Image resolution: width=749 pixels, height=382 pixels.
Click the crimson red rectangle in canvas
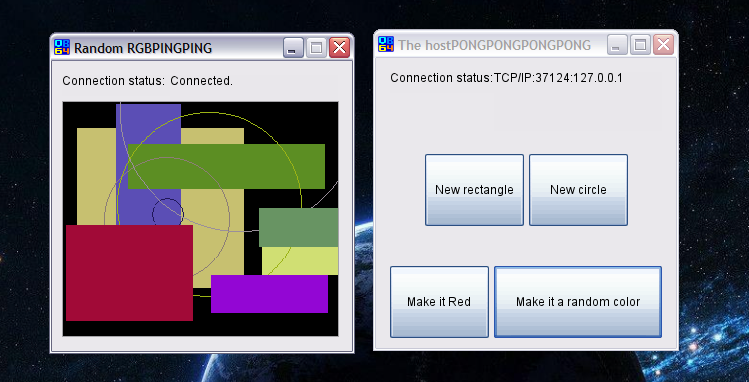(129, 273)
